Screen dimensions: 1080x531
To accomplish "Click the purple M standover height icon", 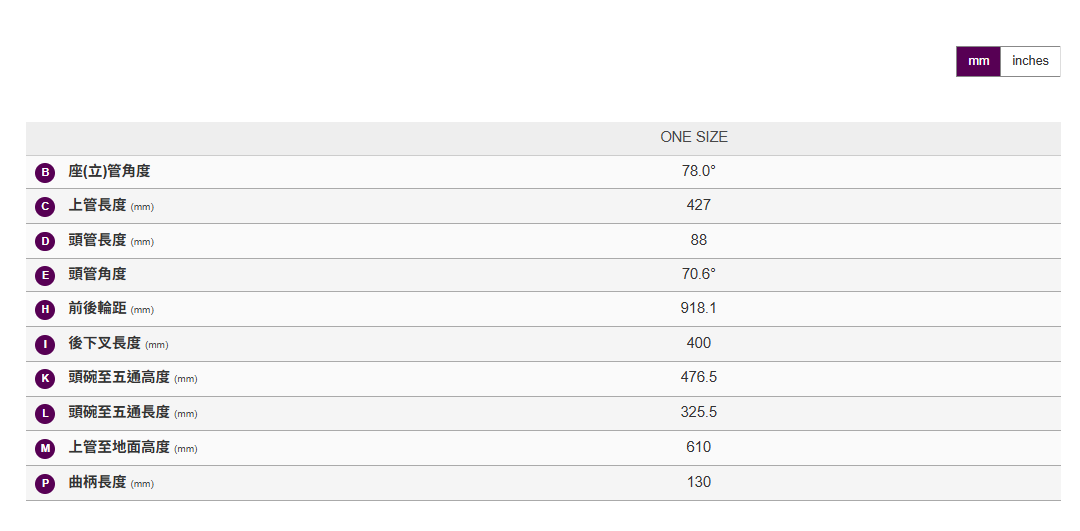I will pos(45,449).
